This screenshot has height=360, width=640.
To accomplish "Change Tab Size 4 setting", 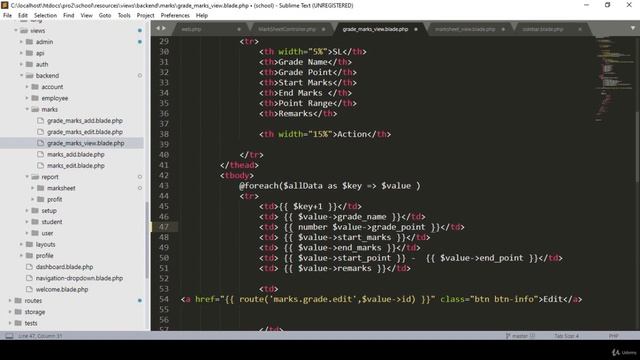I will 566,336.
